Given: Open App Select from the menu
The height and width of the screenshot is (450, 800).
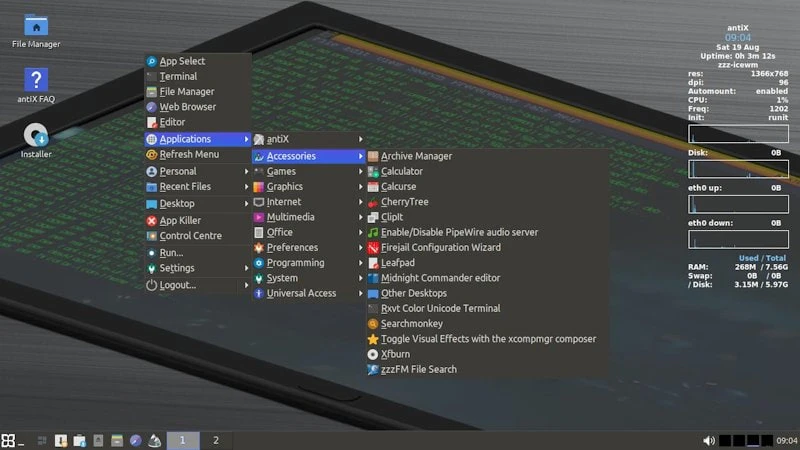Looking at the screenshot, I should click(x=198, y=61).
